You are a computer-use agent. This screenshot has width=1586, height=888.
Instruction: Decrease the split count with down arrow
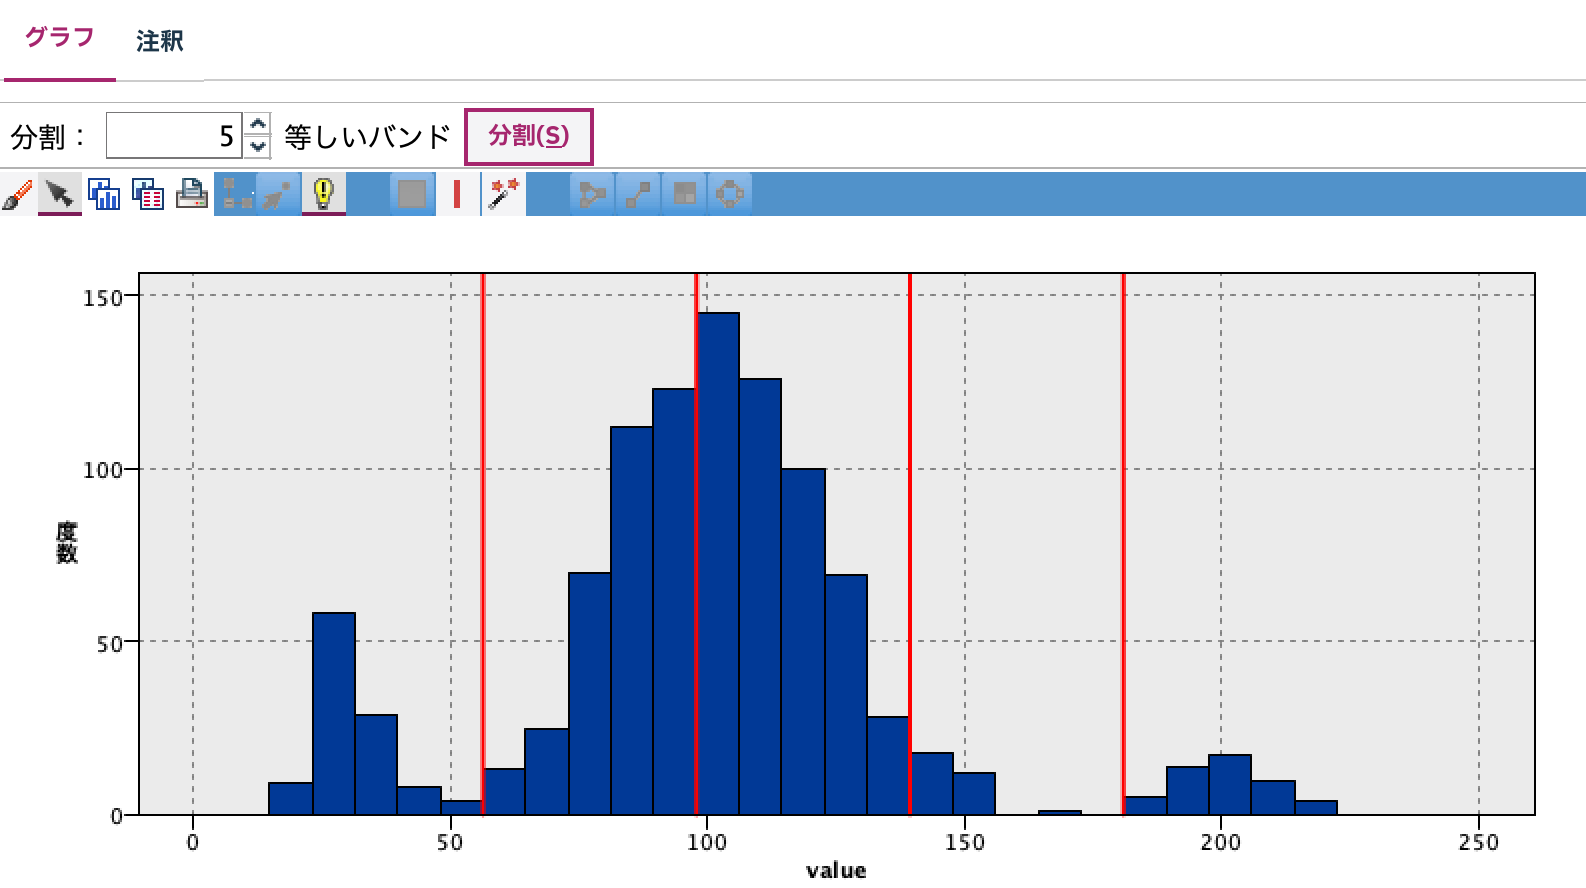click(x=258, y=147)
